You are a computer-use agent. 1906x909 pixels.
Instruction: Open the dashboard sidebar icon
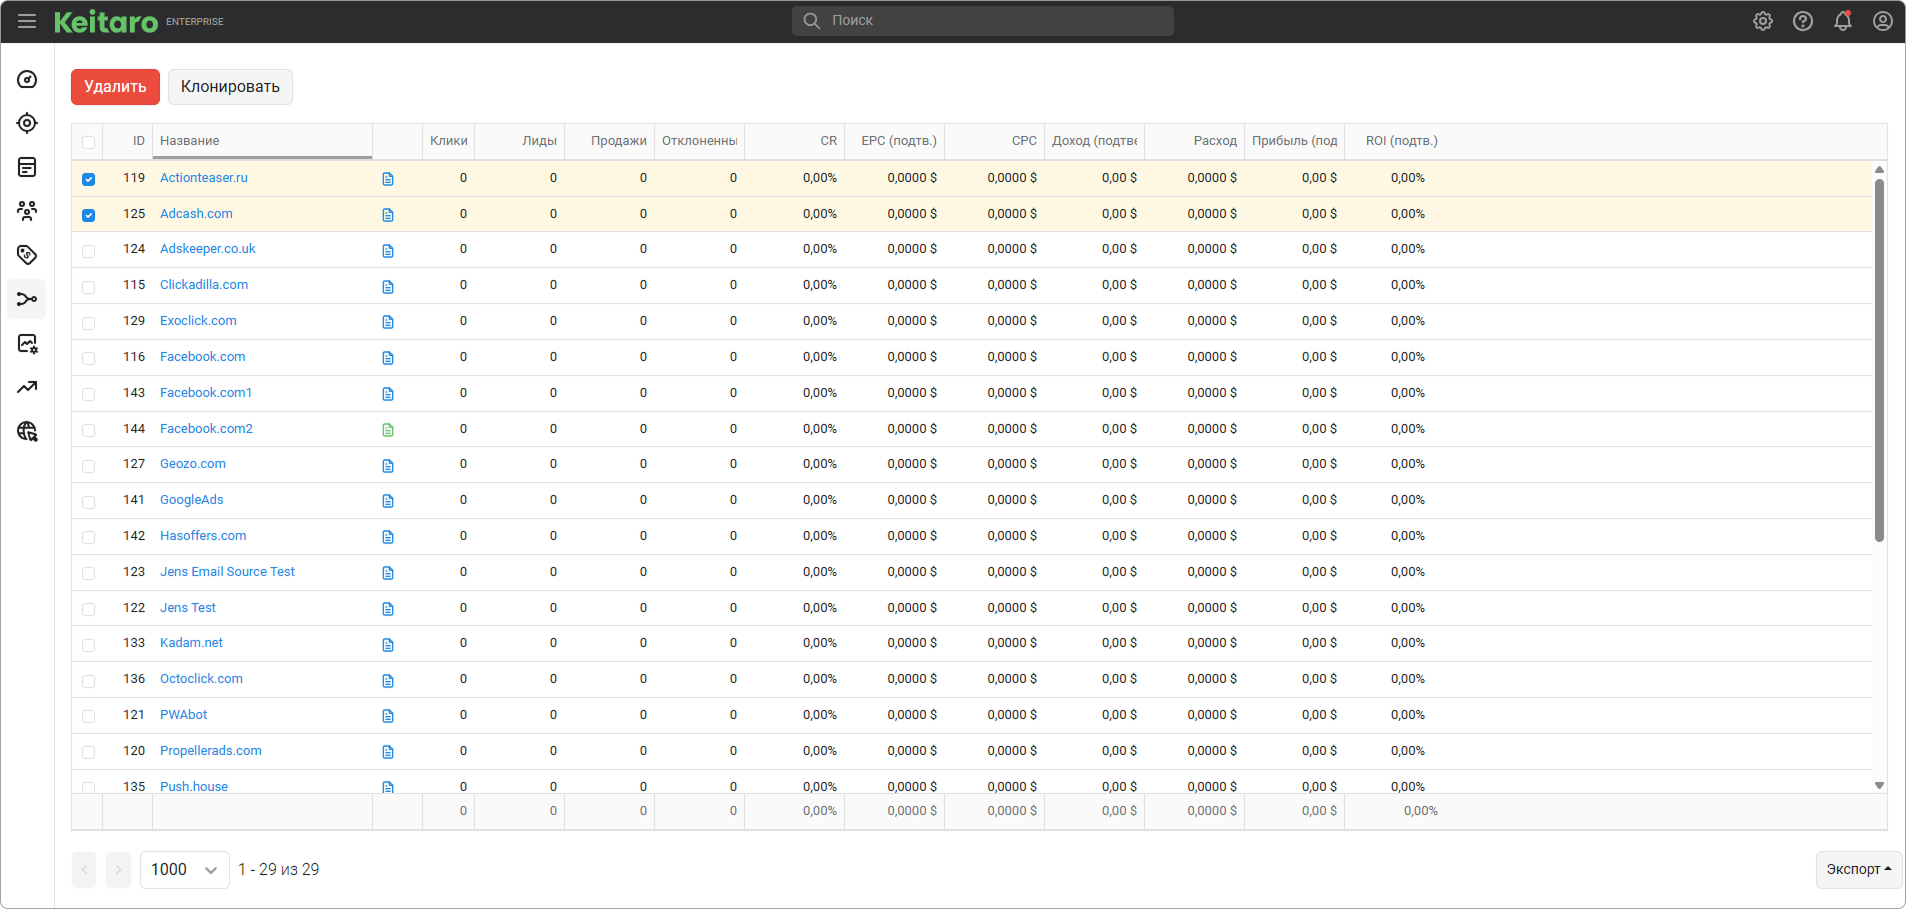(27, 79)
